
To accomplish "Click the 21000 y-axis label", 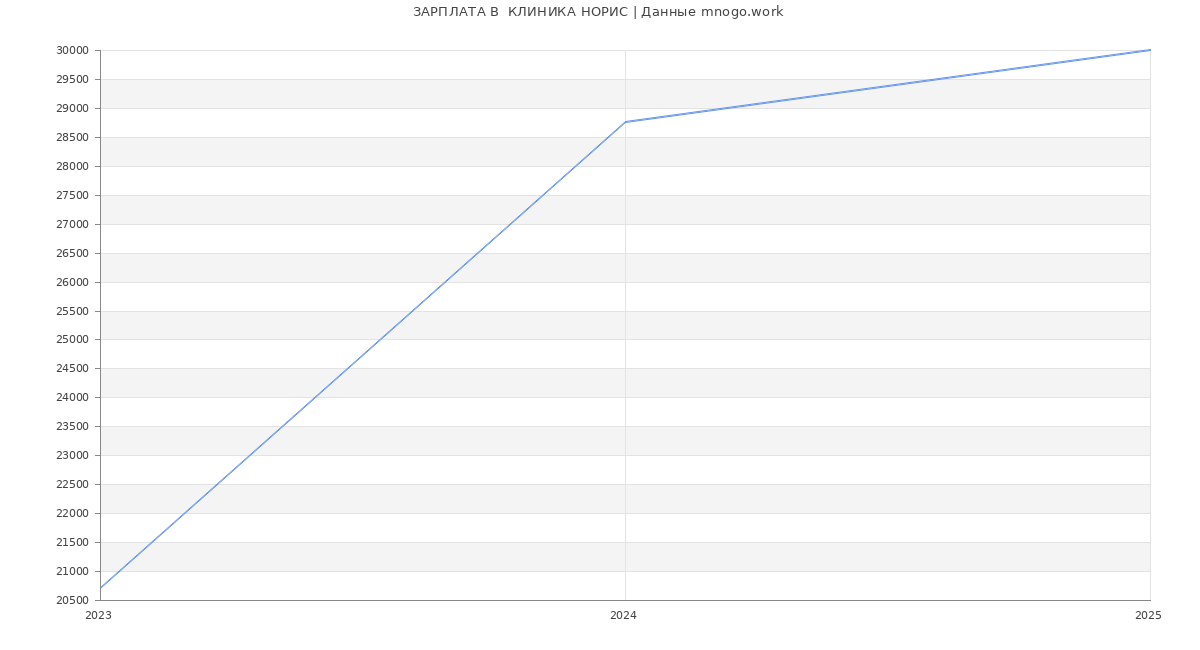I will pos(72,571).
